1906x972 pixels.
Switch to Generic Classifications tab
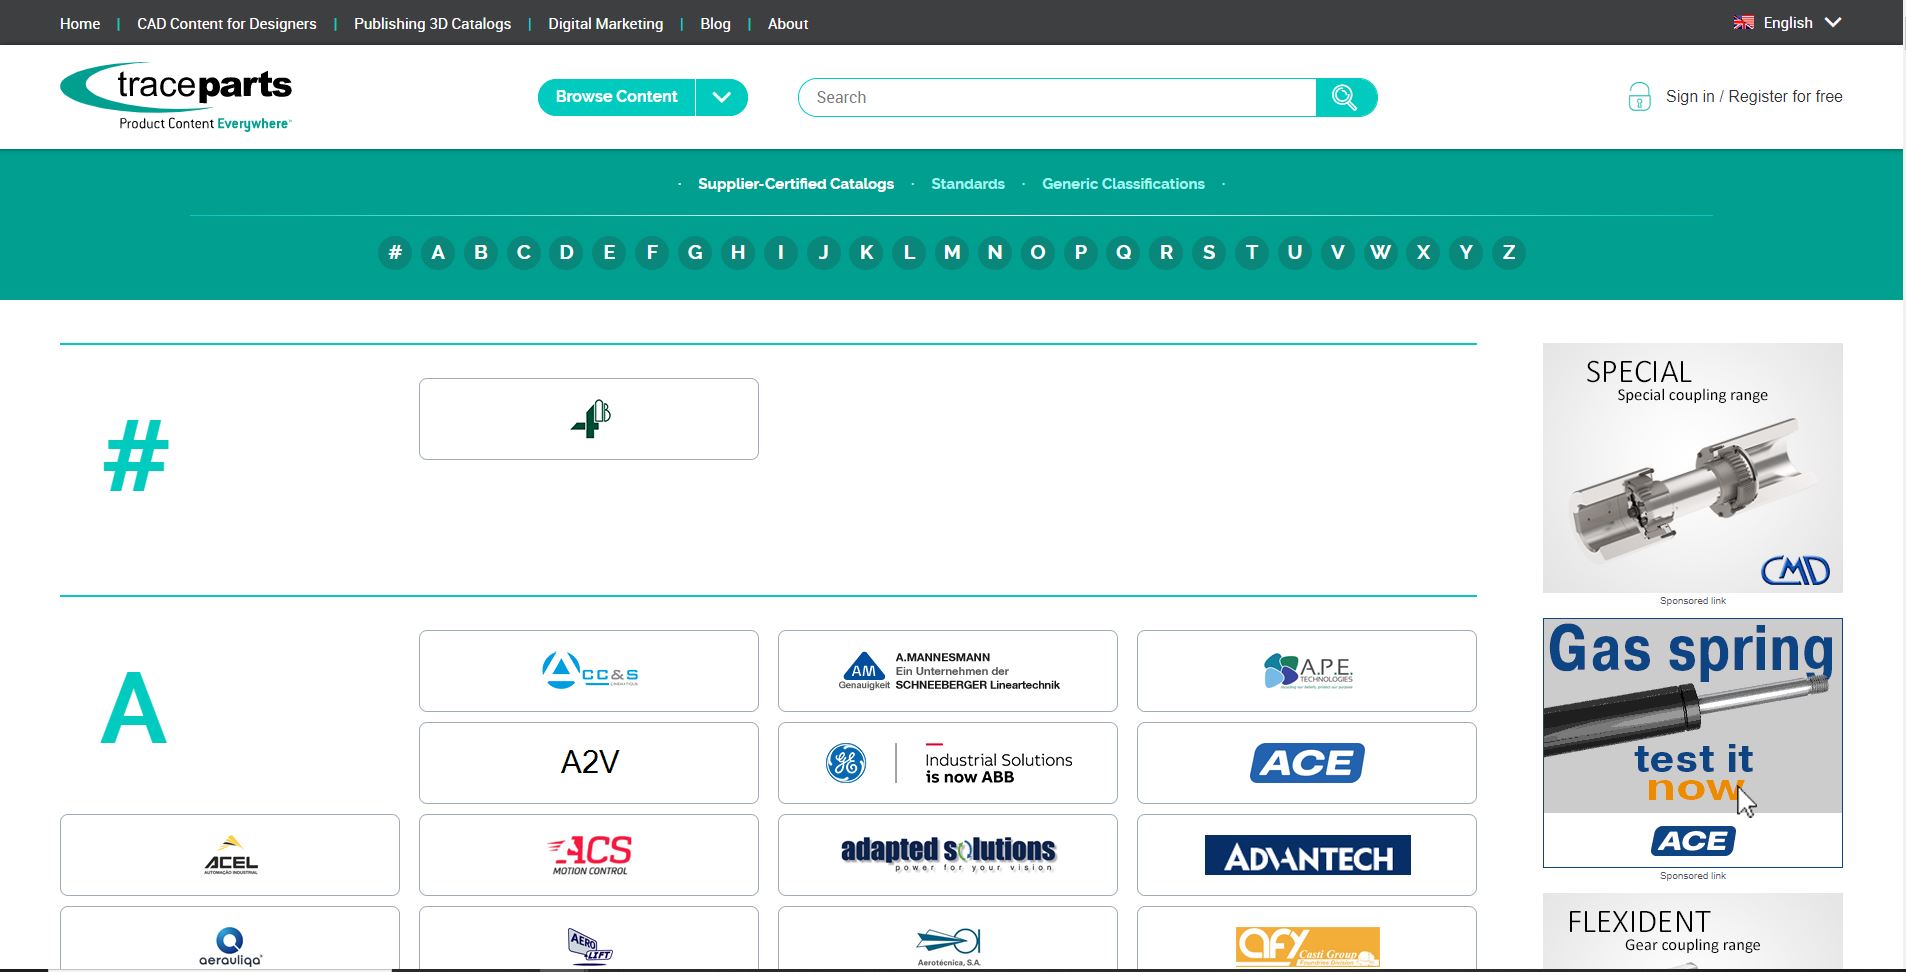(x=1123, y=184)
